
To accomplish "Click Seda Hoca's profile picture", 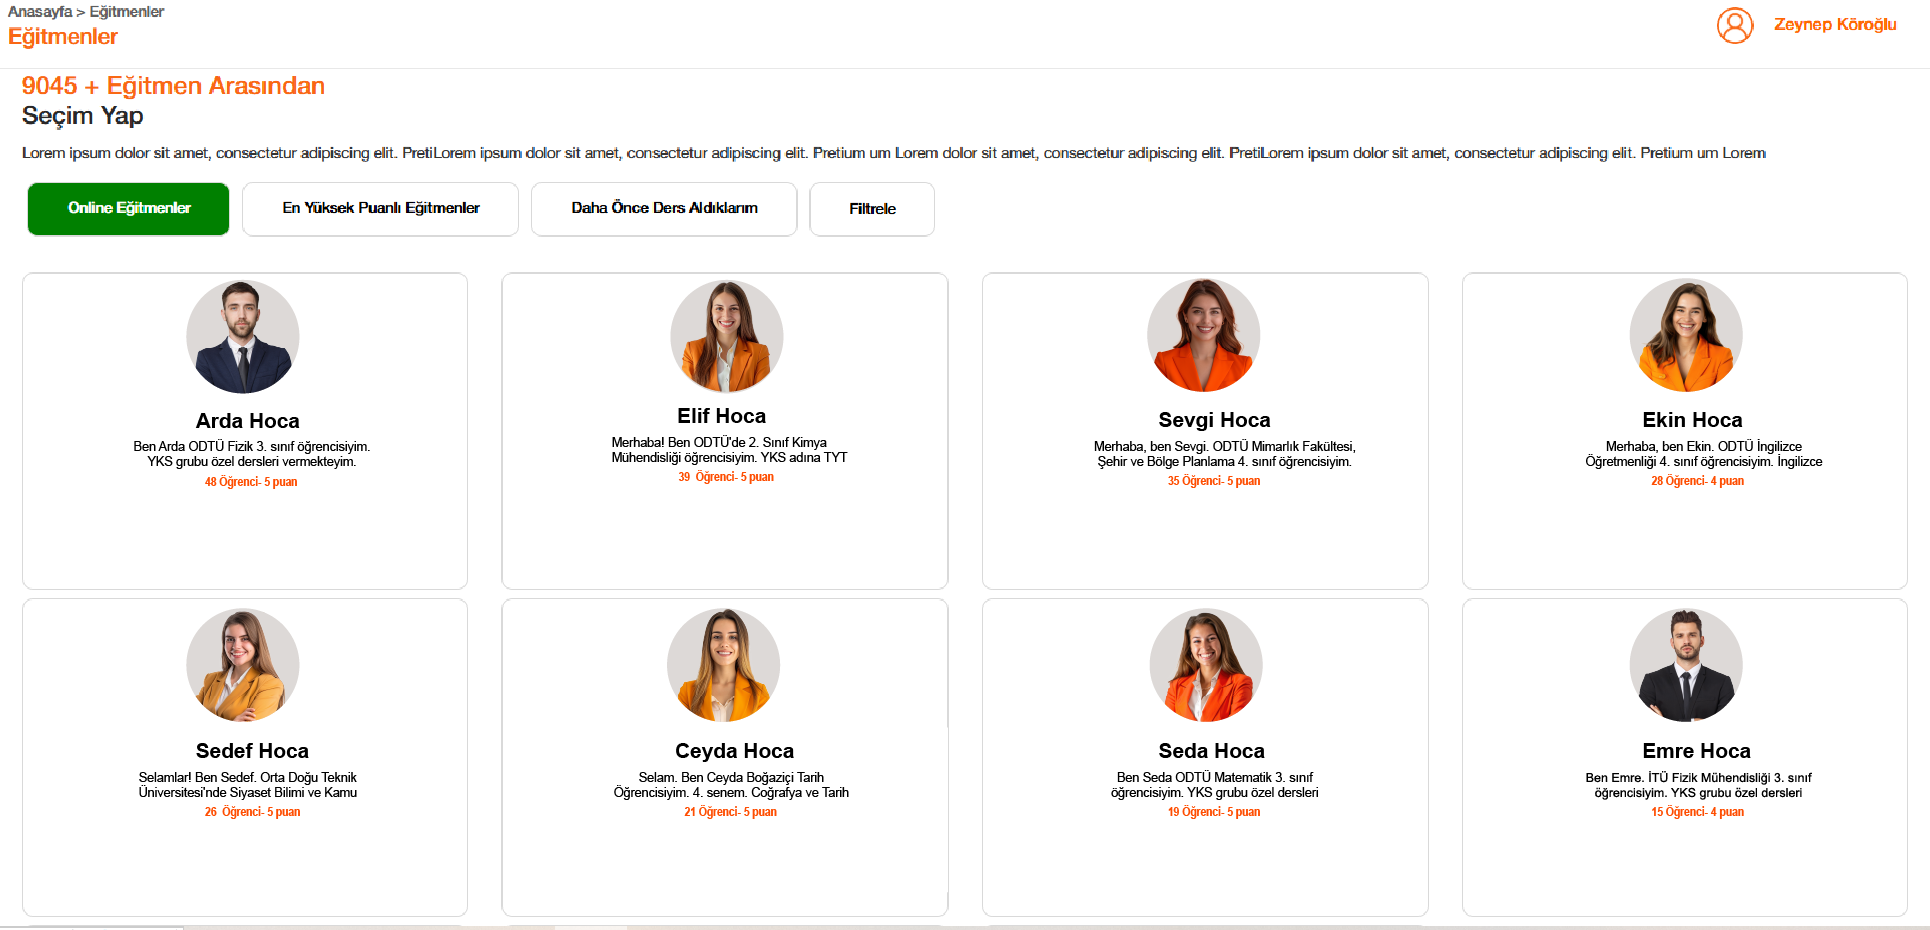I will point(1206,665).
